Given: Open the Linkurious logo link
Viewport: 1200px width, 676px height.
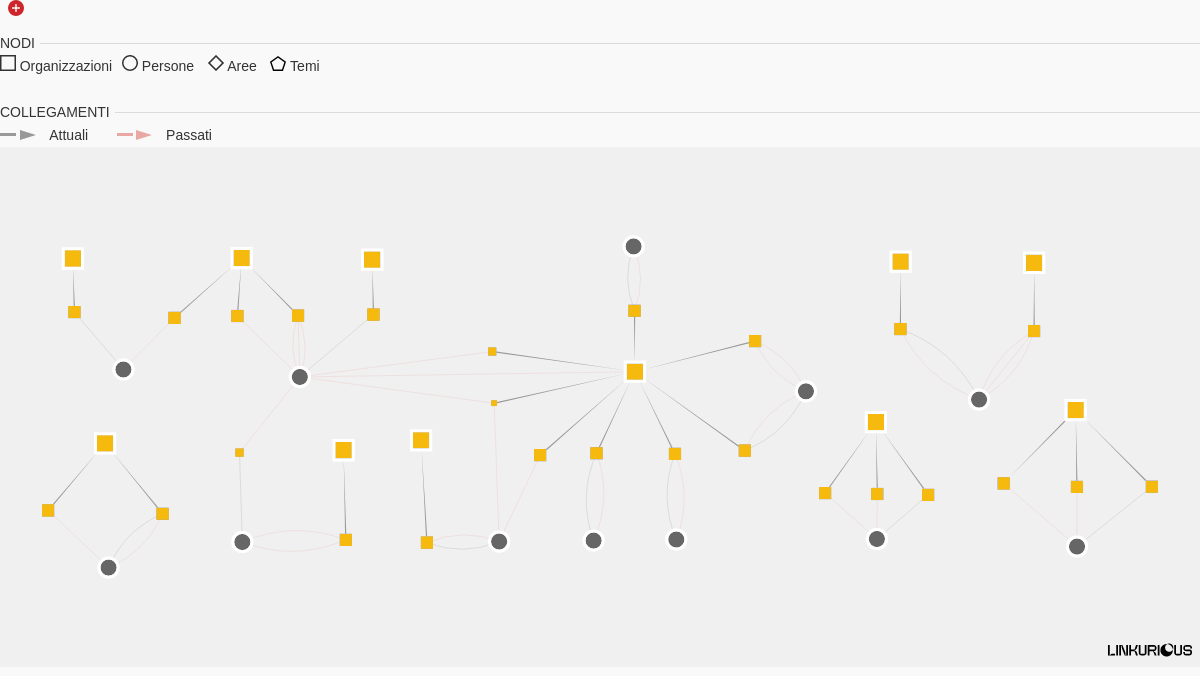Looking at the screenshot, I should pos(1149,650).
